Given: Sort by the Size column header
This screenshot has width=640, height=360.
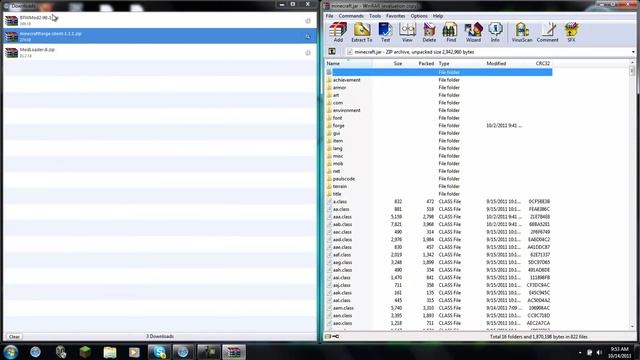Looking at the screenshot, I should (388, 64).
